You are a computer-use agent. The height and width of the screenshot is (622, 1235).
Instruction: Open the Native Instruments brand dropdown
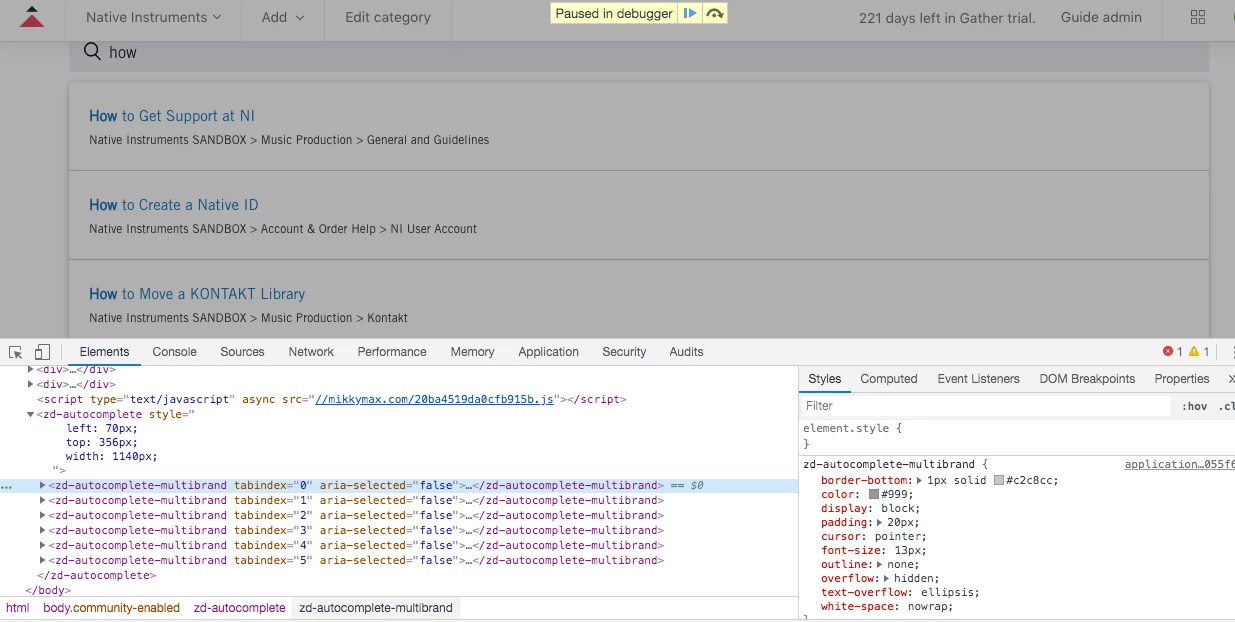(153, 17)
